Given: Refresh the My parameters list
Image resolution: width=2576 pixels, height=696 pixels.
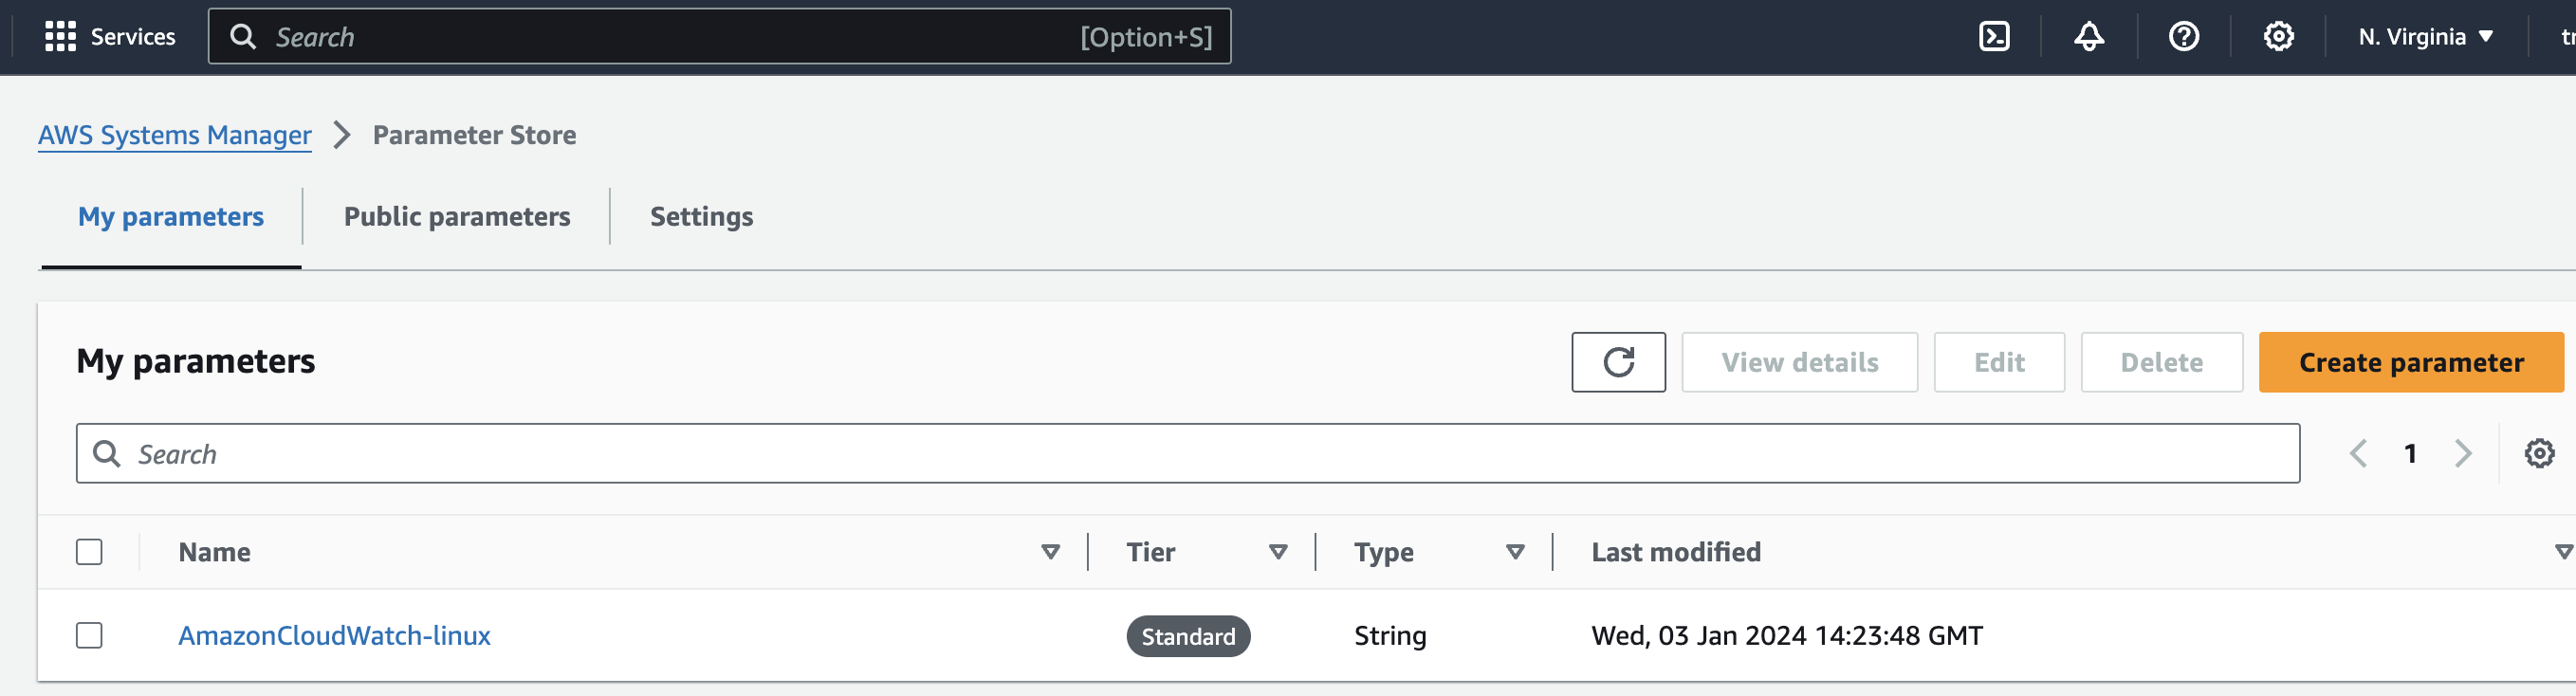Looking at the screenshot, I should 1618,362.
